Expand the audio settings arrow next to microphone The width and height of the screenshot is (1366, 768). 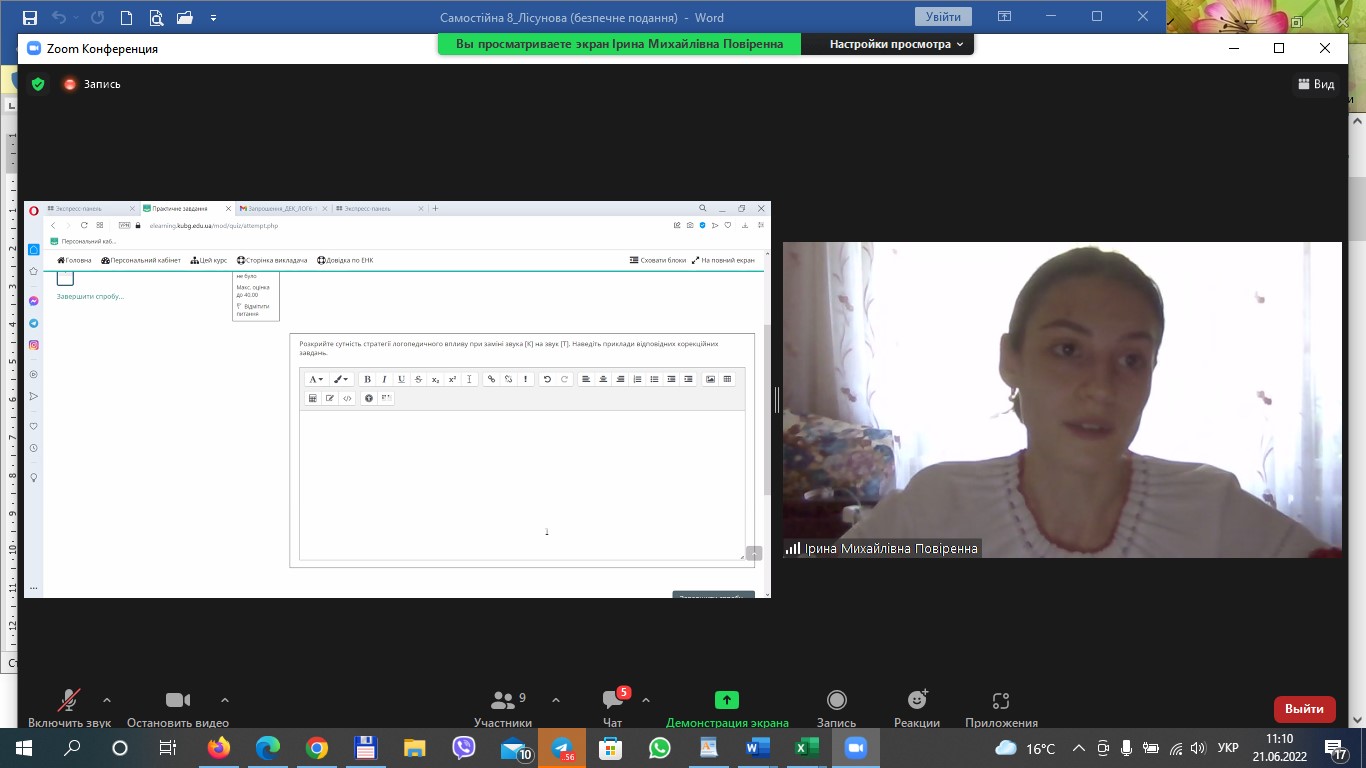pos(107,700)
